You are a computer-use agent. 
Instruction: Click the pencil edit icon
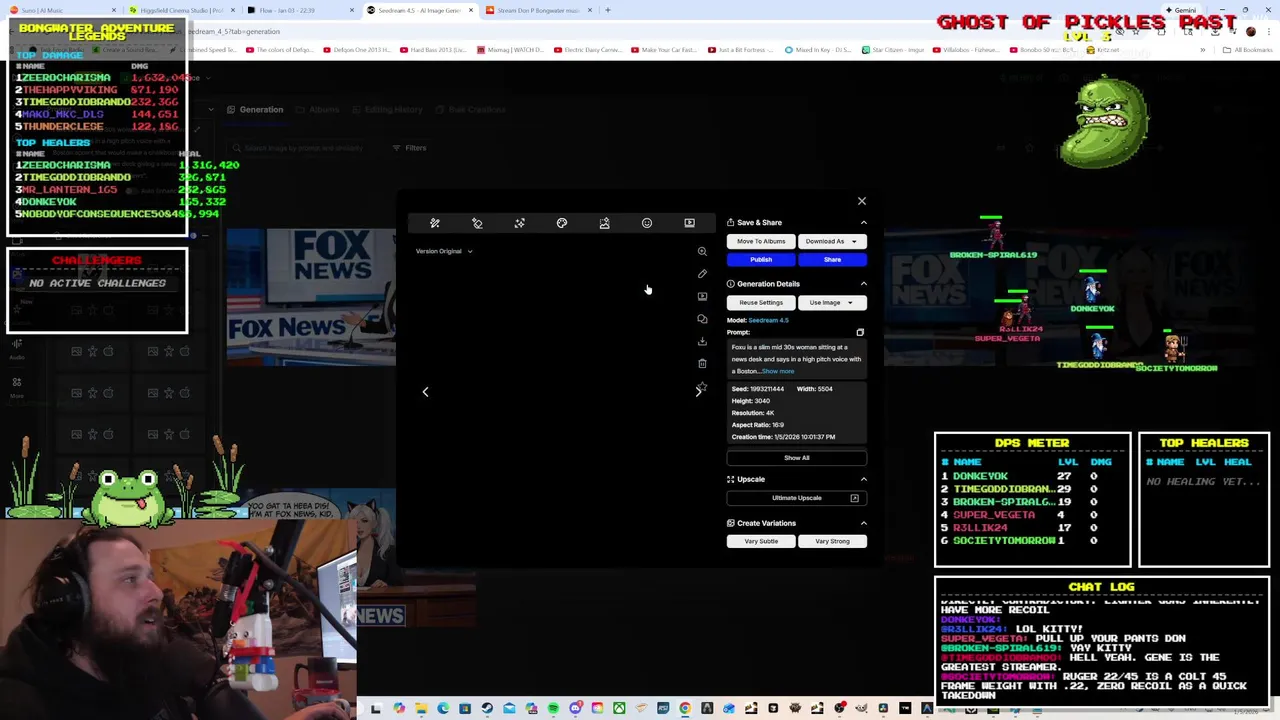click(702, 274)
